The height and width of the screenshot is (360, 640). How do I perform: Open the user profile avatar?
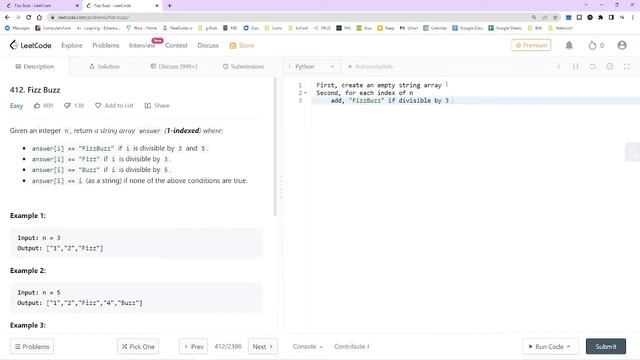click(x=622, y=45)
